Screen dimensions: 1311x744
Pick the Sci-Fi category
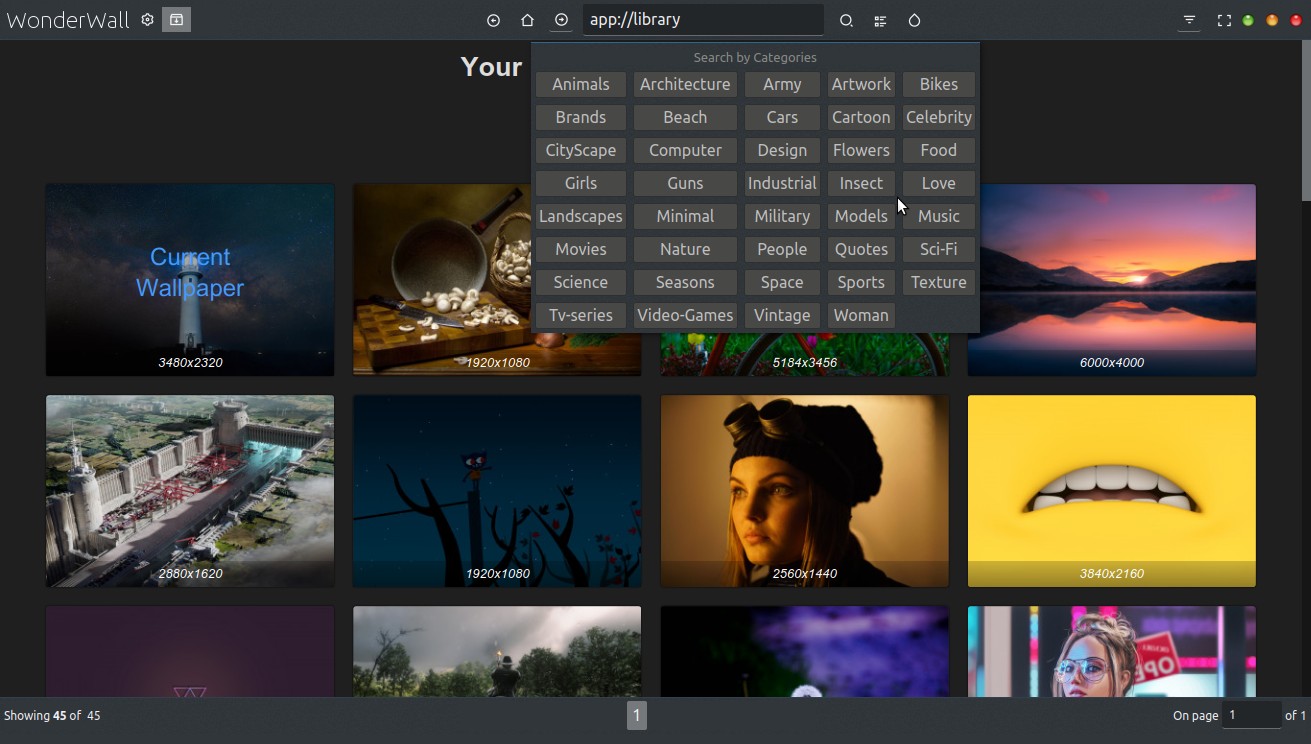click(938, 249)
